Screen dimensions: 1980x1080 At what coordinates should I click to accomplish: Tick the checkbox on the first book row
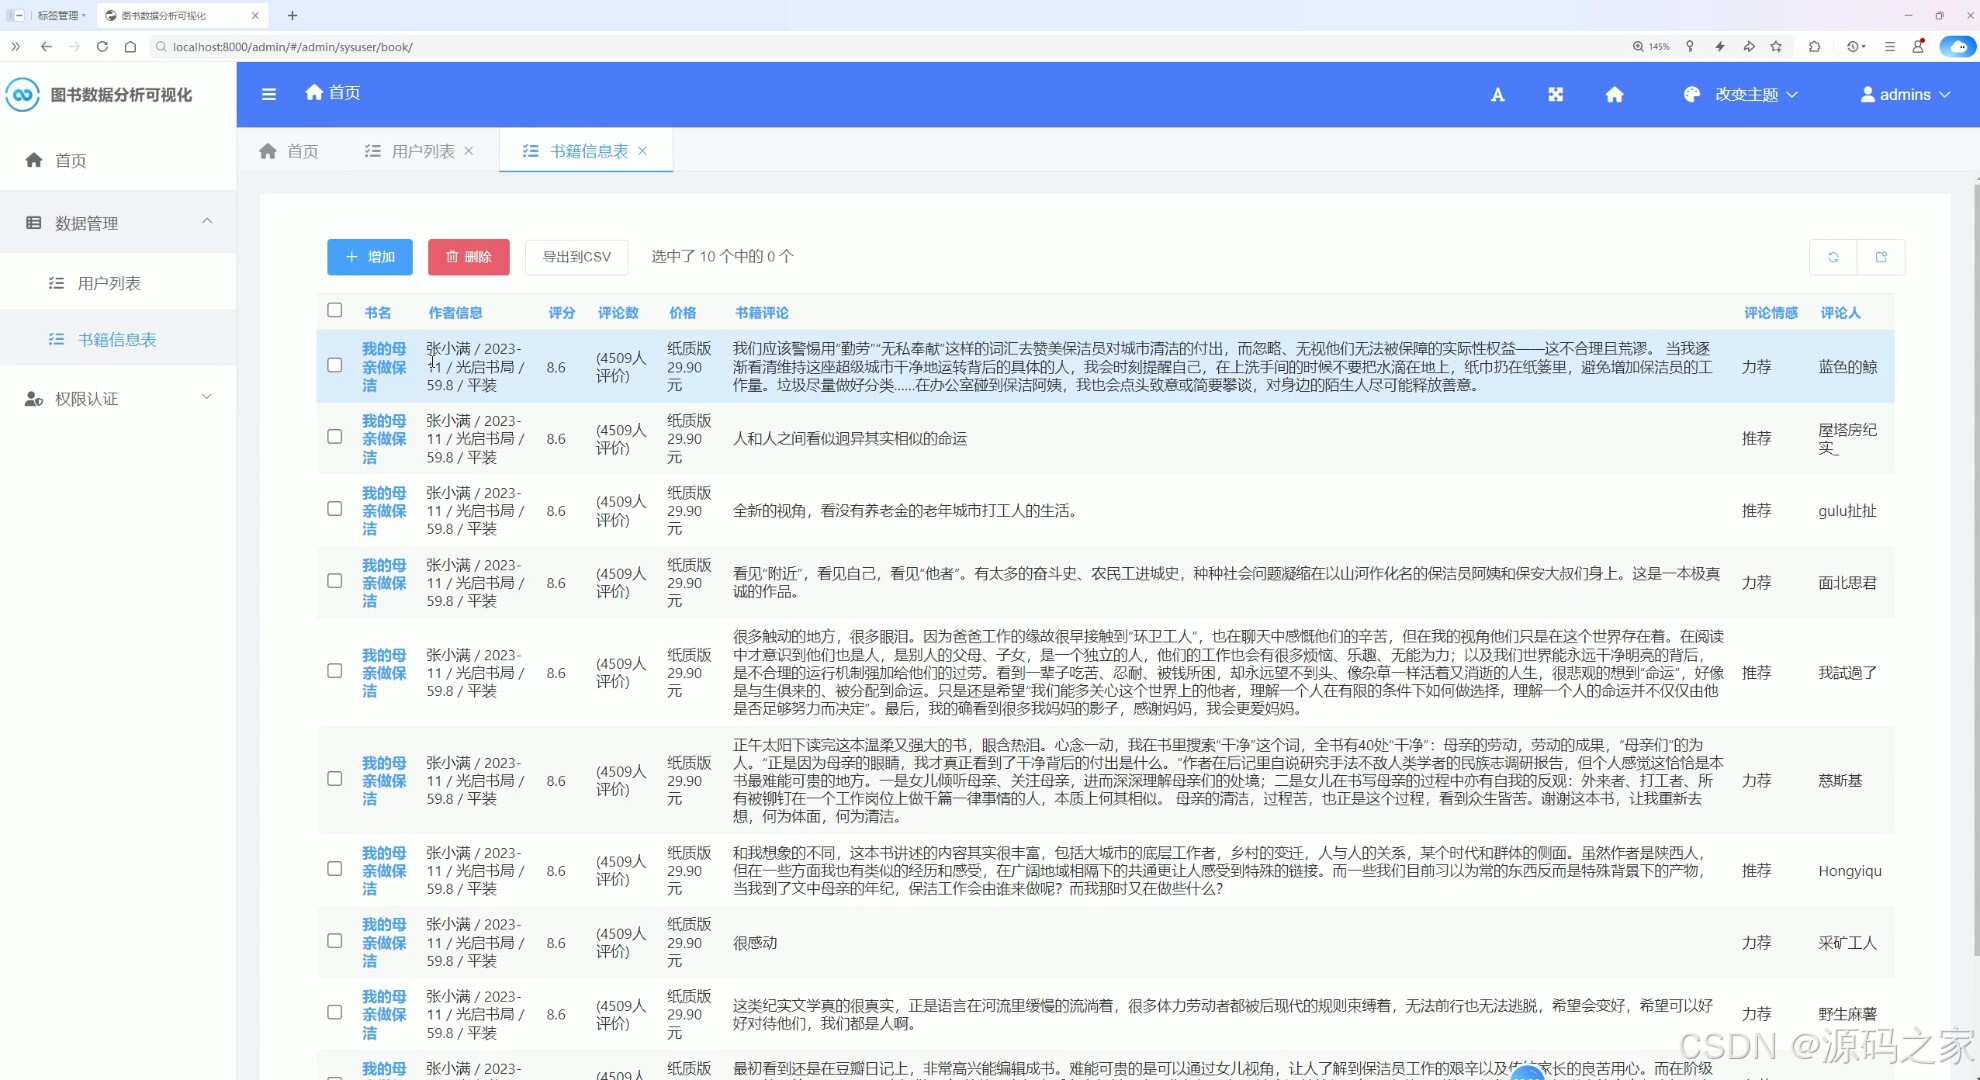[x=335, y=365]
